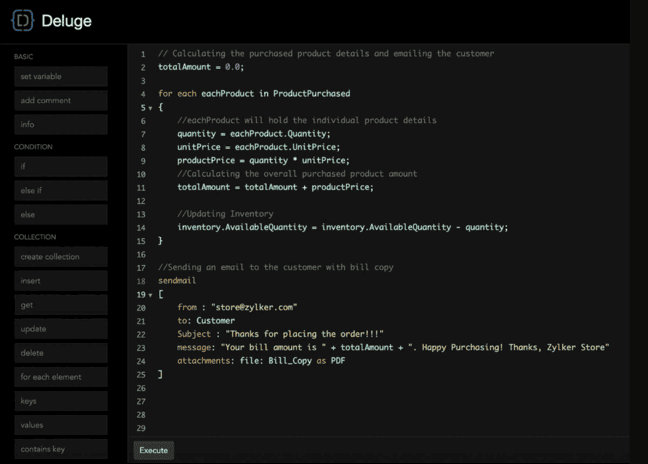Click the 'totalAmount = totalAmount + productPrice;' line
The width and height of the screenshot is (648, 464).
click(275, 187)
